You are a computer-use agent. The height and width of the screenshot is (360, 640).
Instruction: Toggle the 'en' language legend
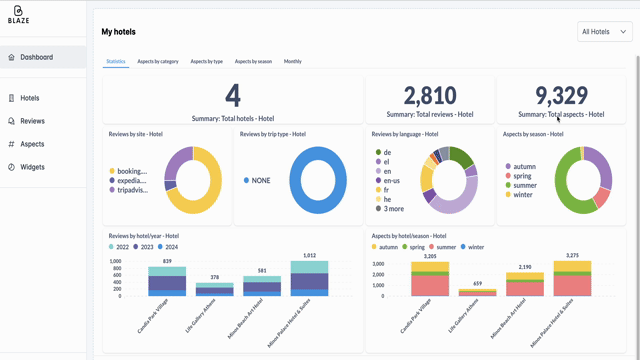383,171
